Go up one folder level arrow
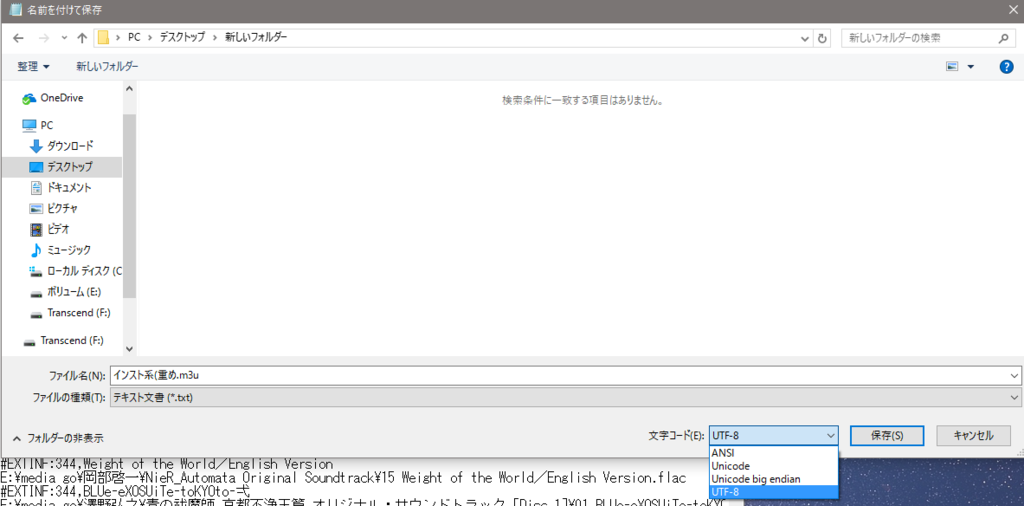The height and width of the screenshot is (506, 1024). (x=82, y=38)
